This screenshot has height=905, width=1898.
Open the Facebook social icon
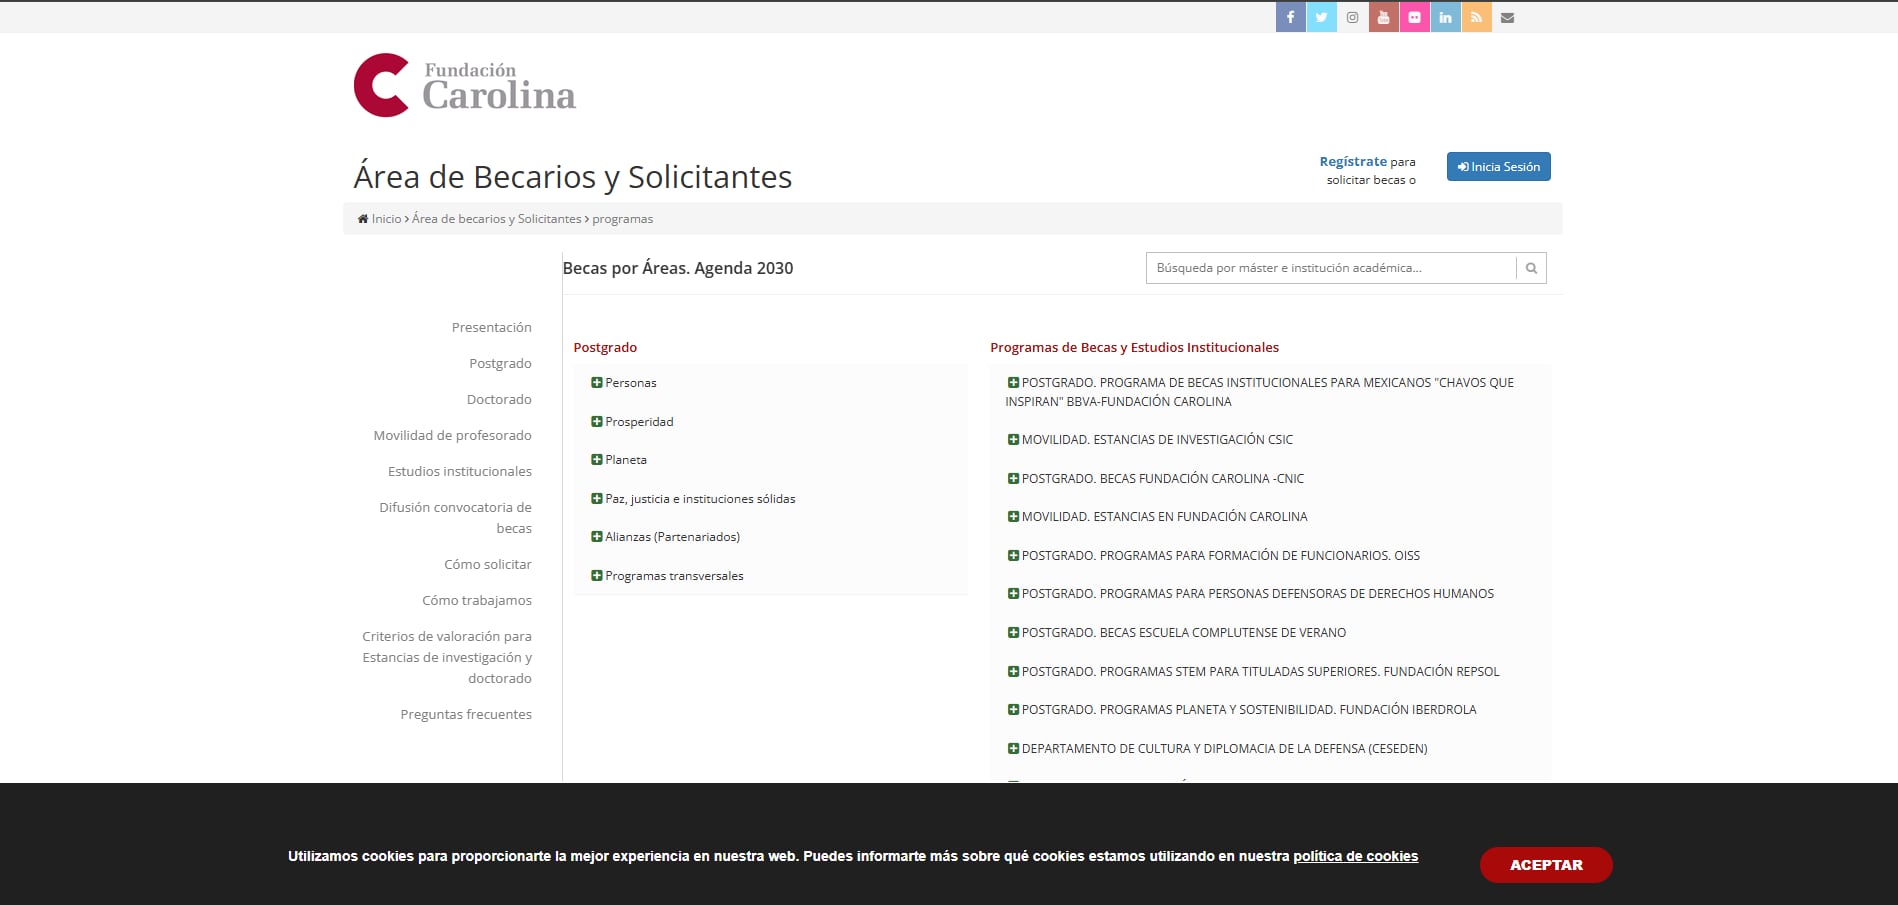click(x=1290, y=17)
